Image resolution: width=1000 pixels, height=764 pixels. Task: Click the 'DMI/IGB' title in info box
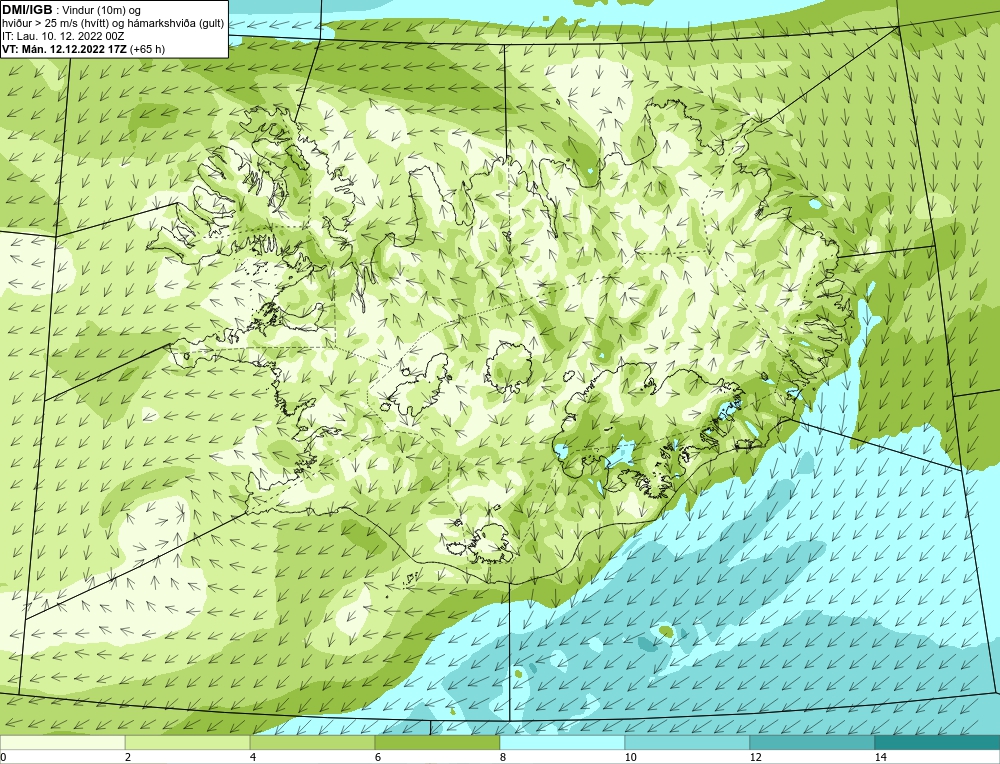point(27,10)
